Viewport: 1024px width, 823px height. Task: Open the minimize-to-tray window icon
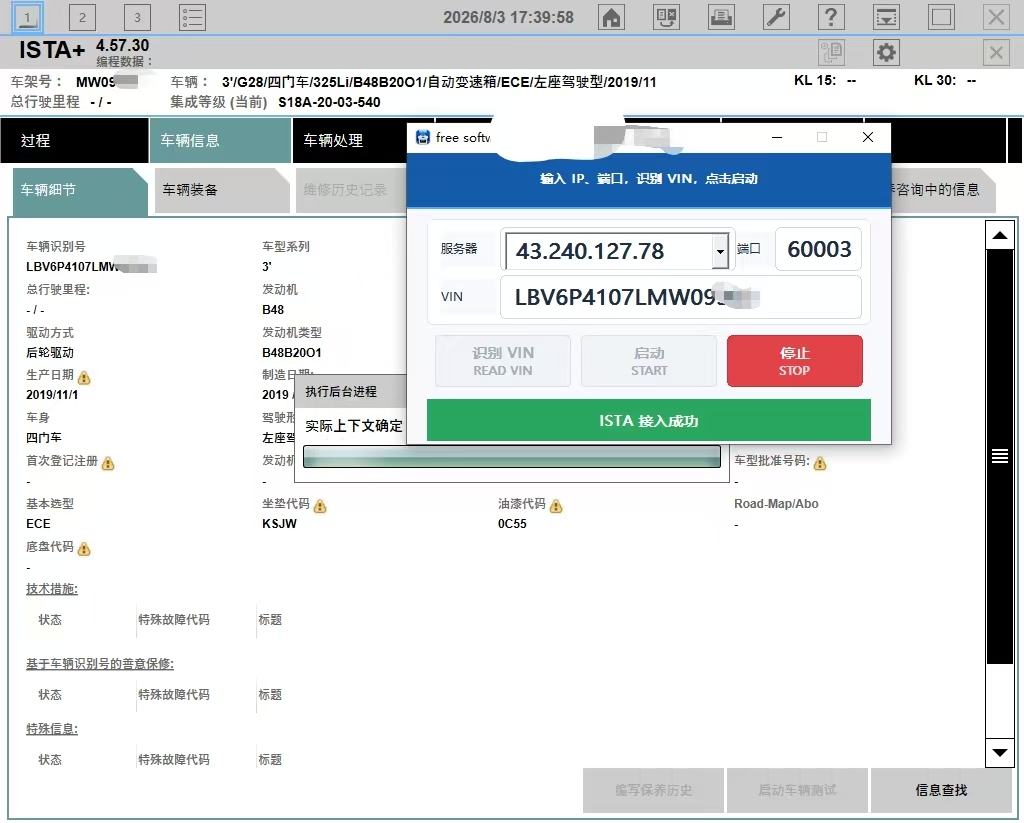click(886, 17)
